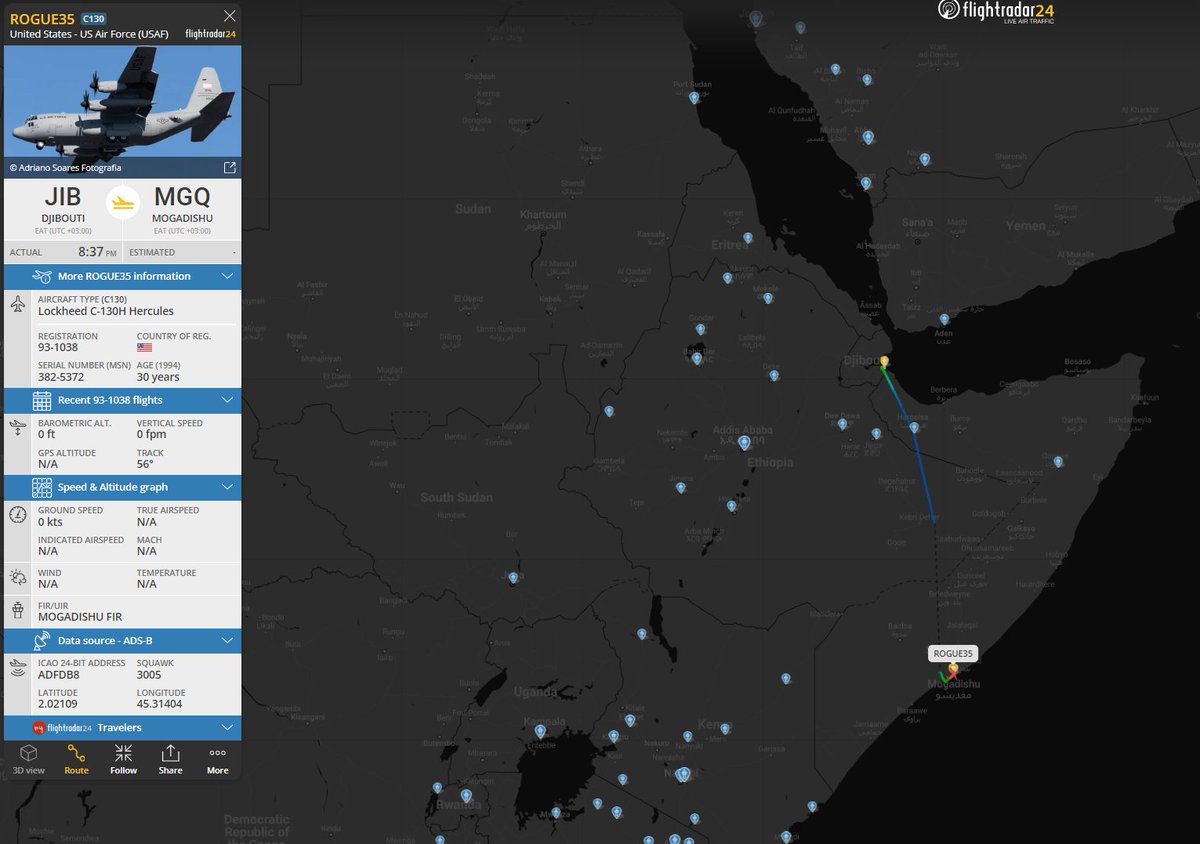
Task: Click the flight status plane icon
Action: (123, 202)
